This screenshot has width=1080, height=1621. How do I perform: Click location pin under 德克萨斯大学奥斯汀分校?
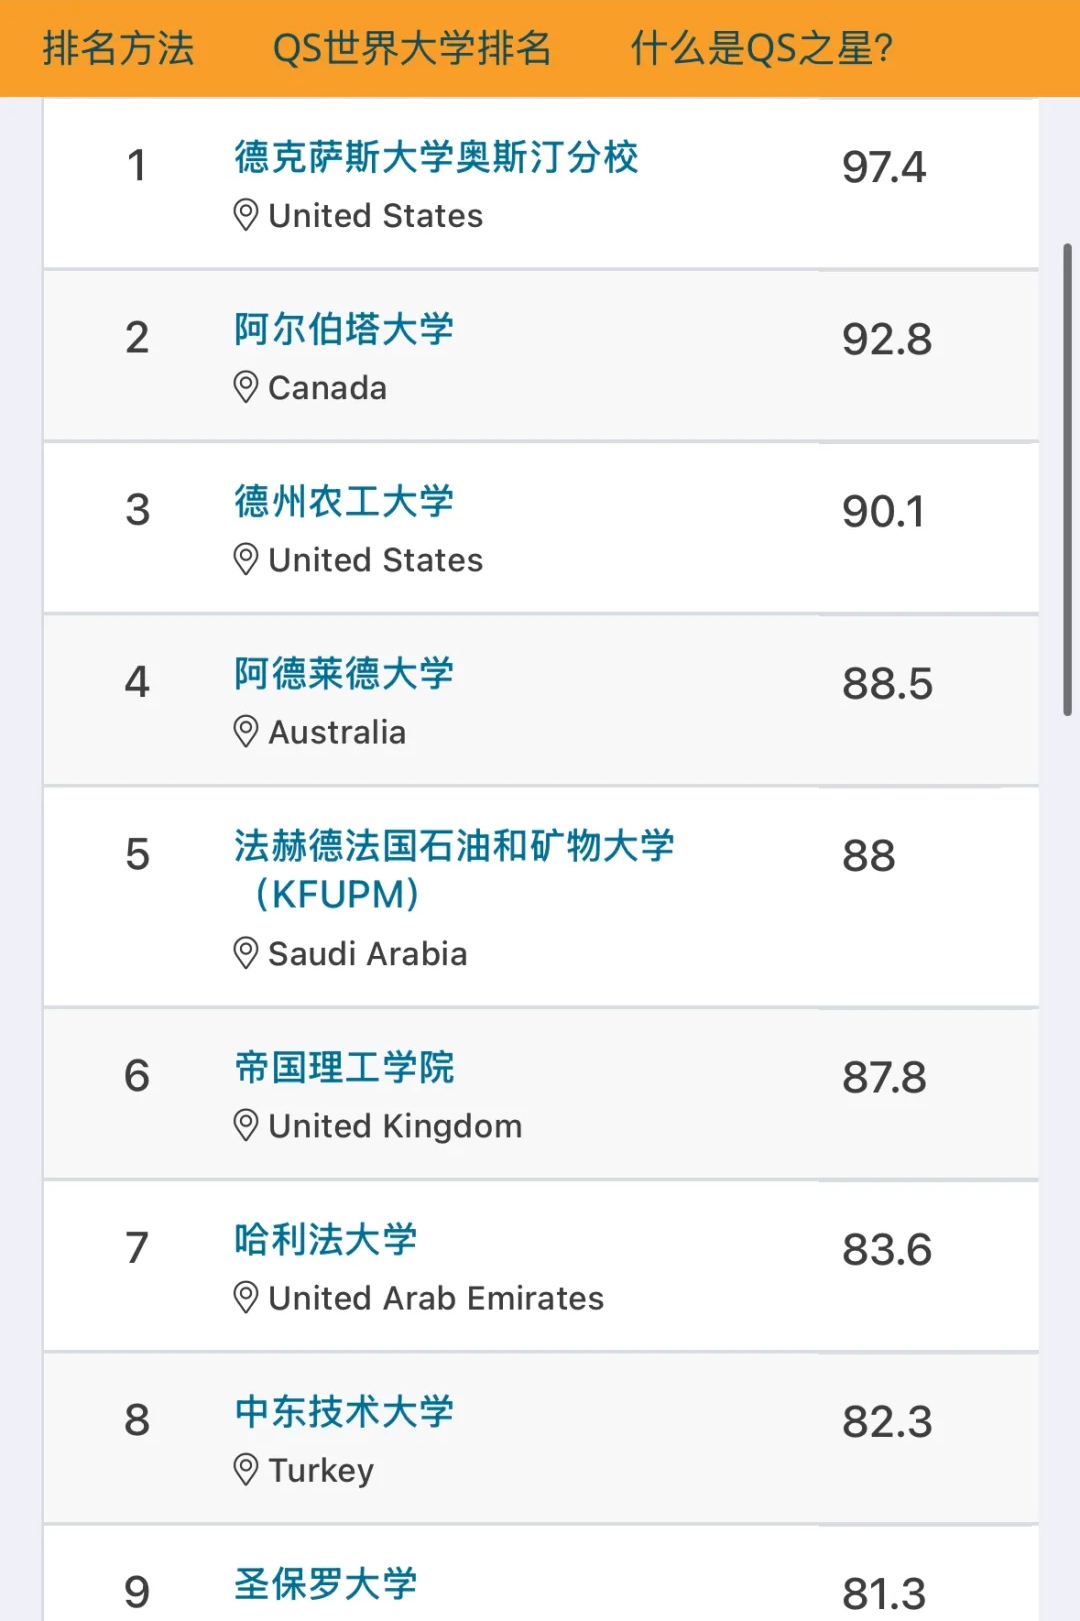pyautogui.click(x=245, y=215)
